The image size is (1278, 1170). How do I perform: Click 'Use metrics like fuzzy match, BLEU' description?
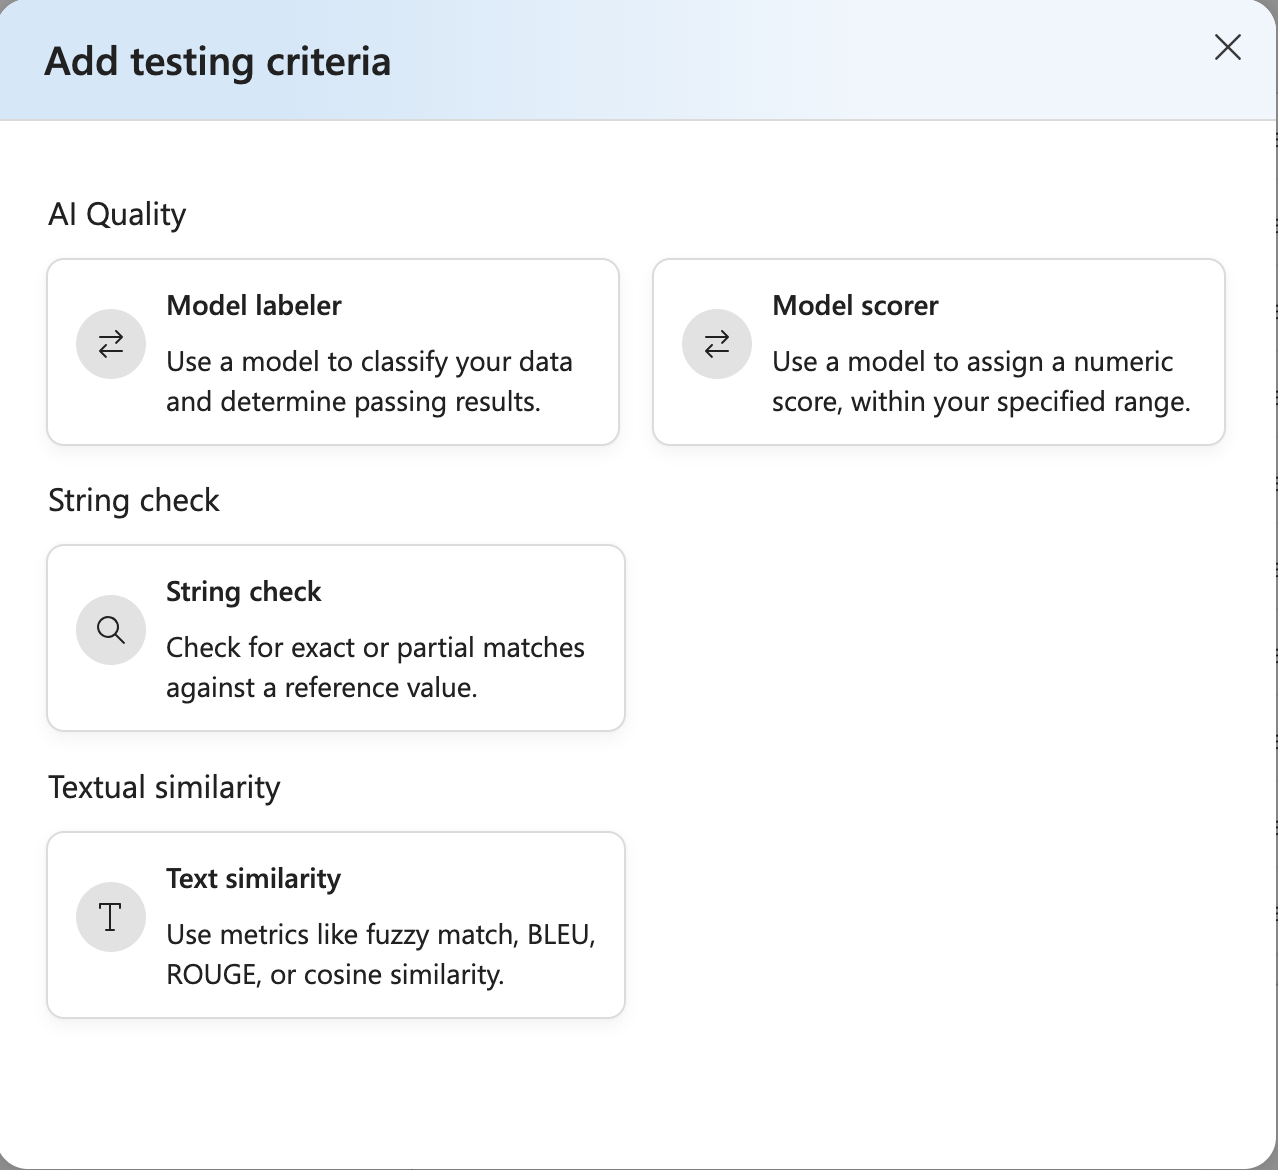point(381,935)
